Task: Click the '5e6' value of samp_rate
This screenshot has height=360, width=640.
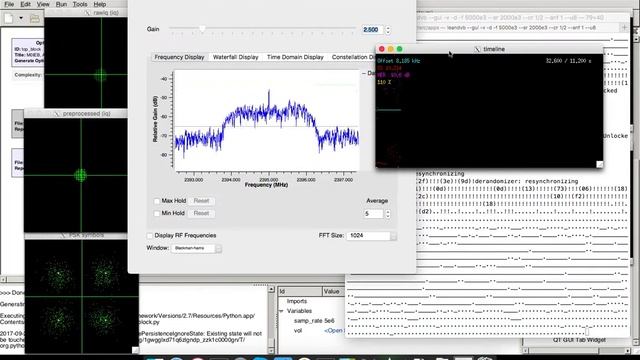Action: 329,321
